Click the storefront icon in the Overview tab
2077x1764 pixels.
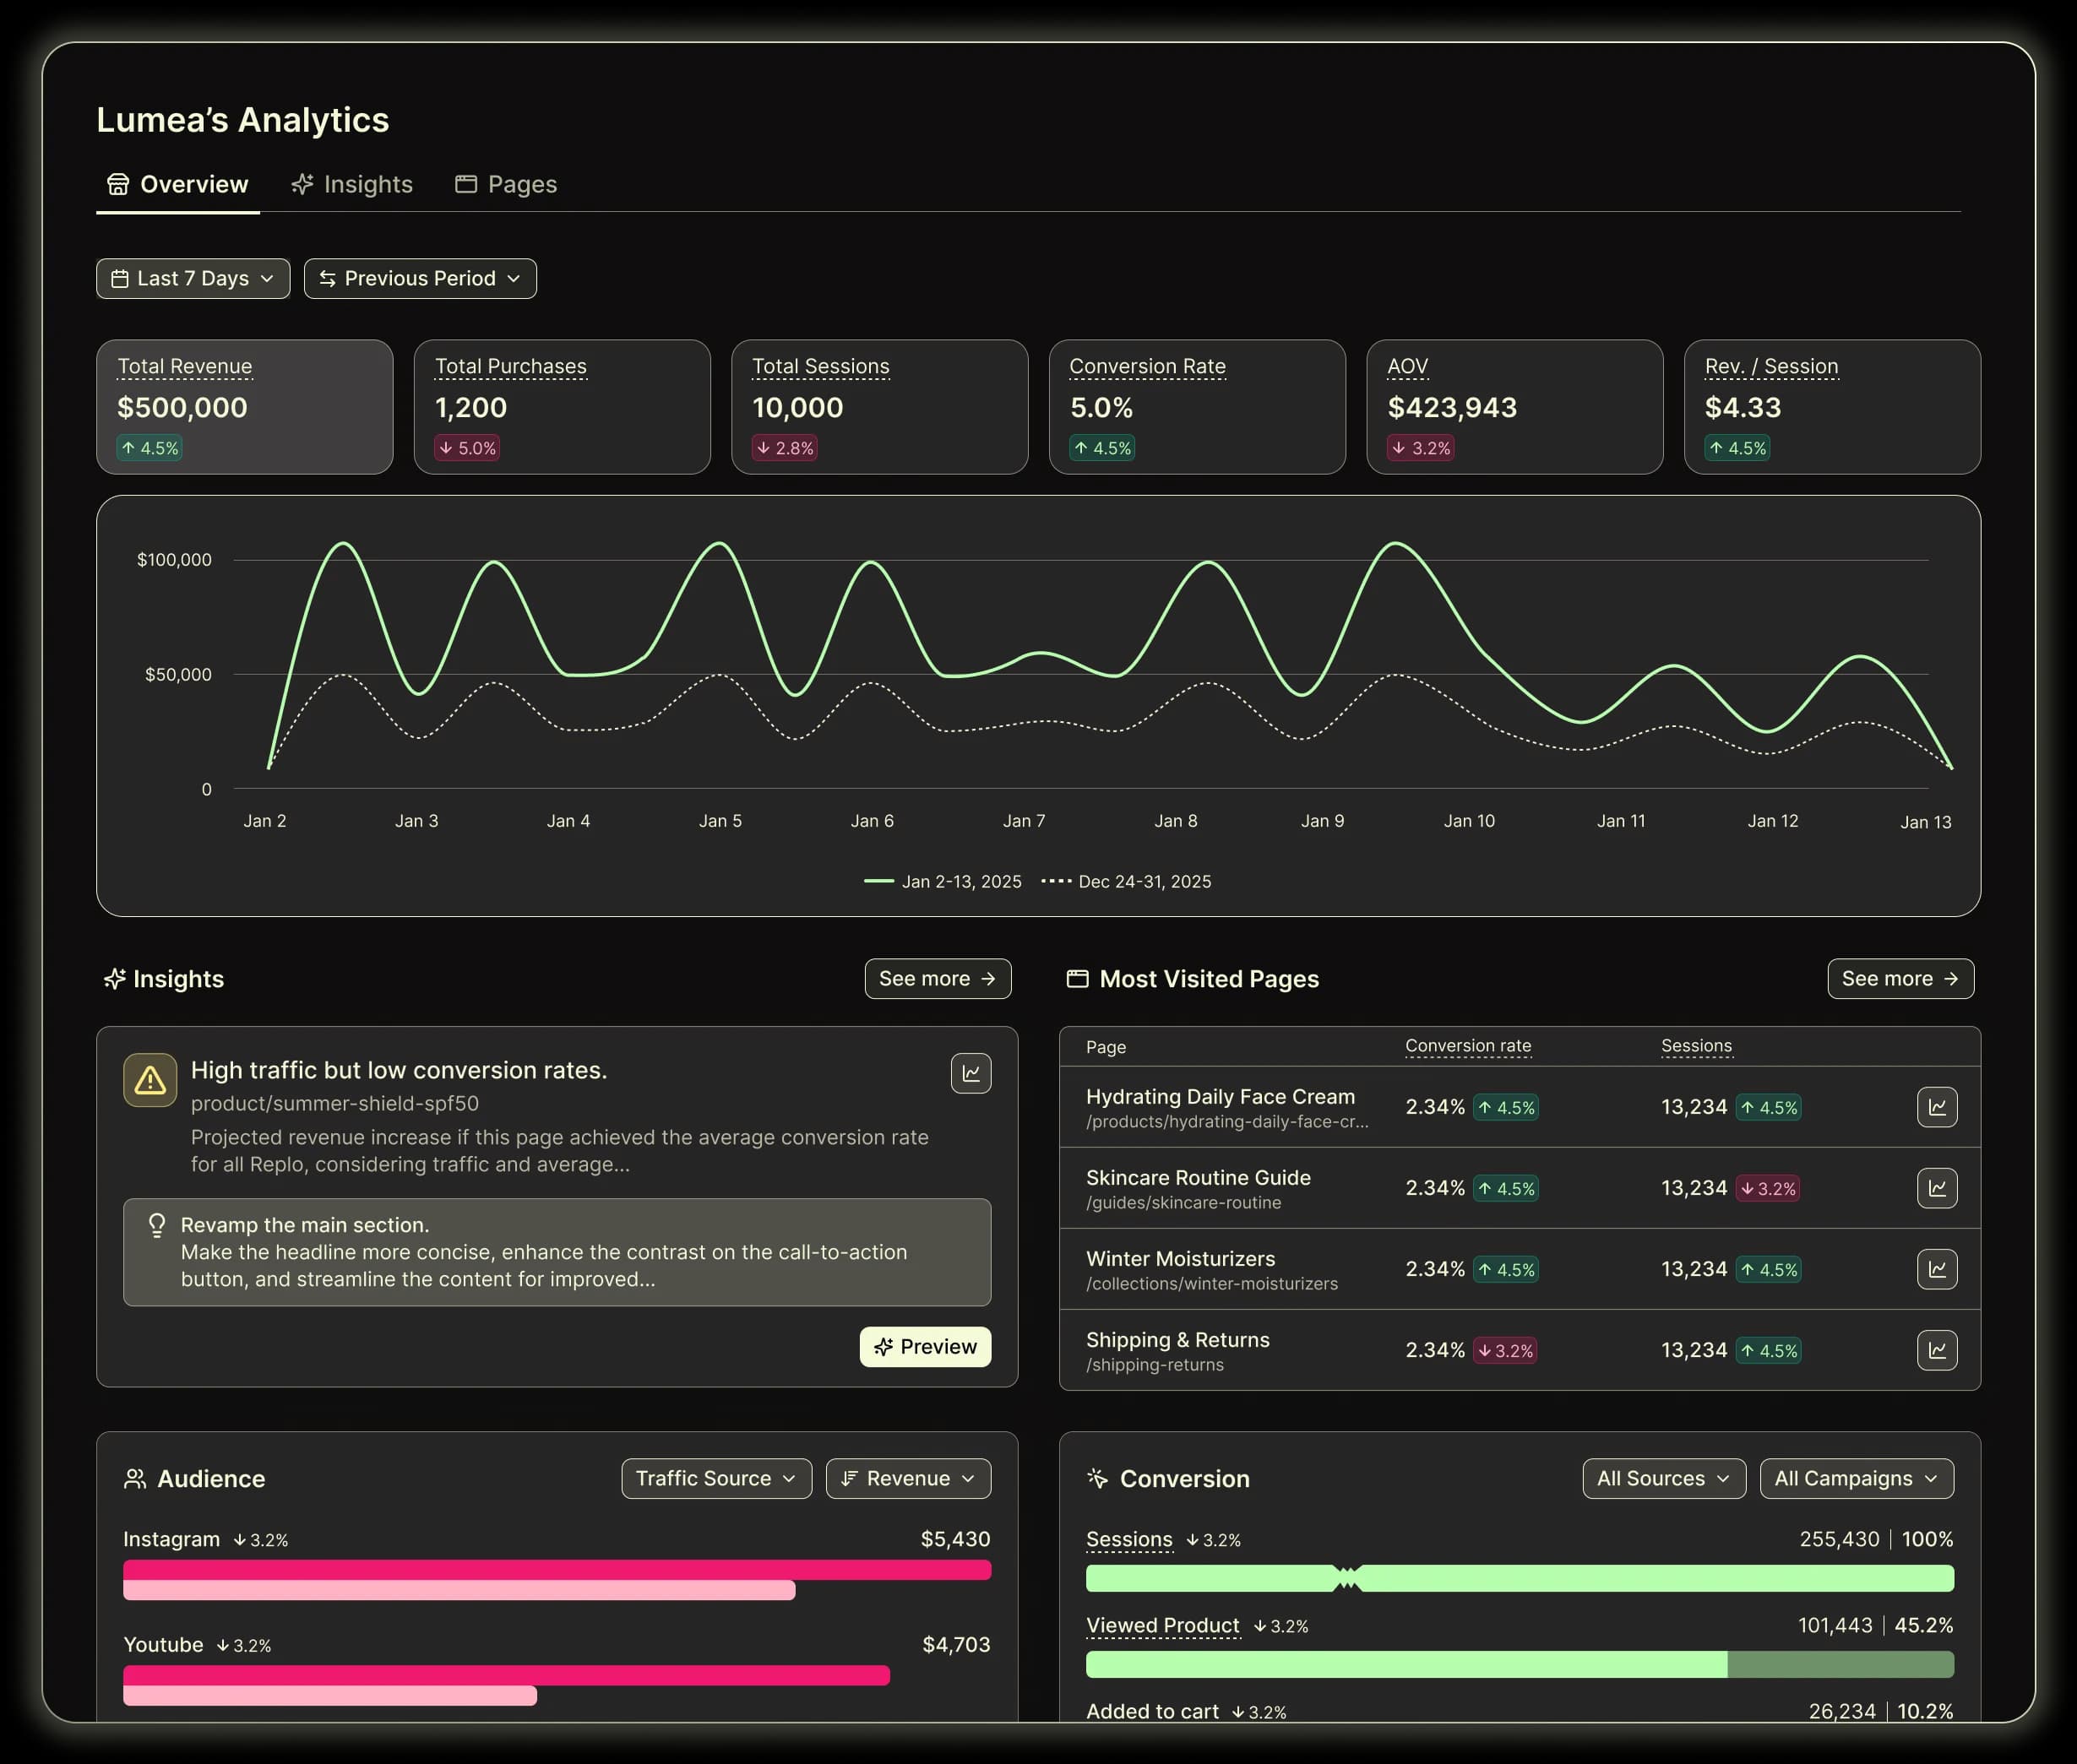[118, 185]
